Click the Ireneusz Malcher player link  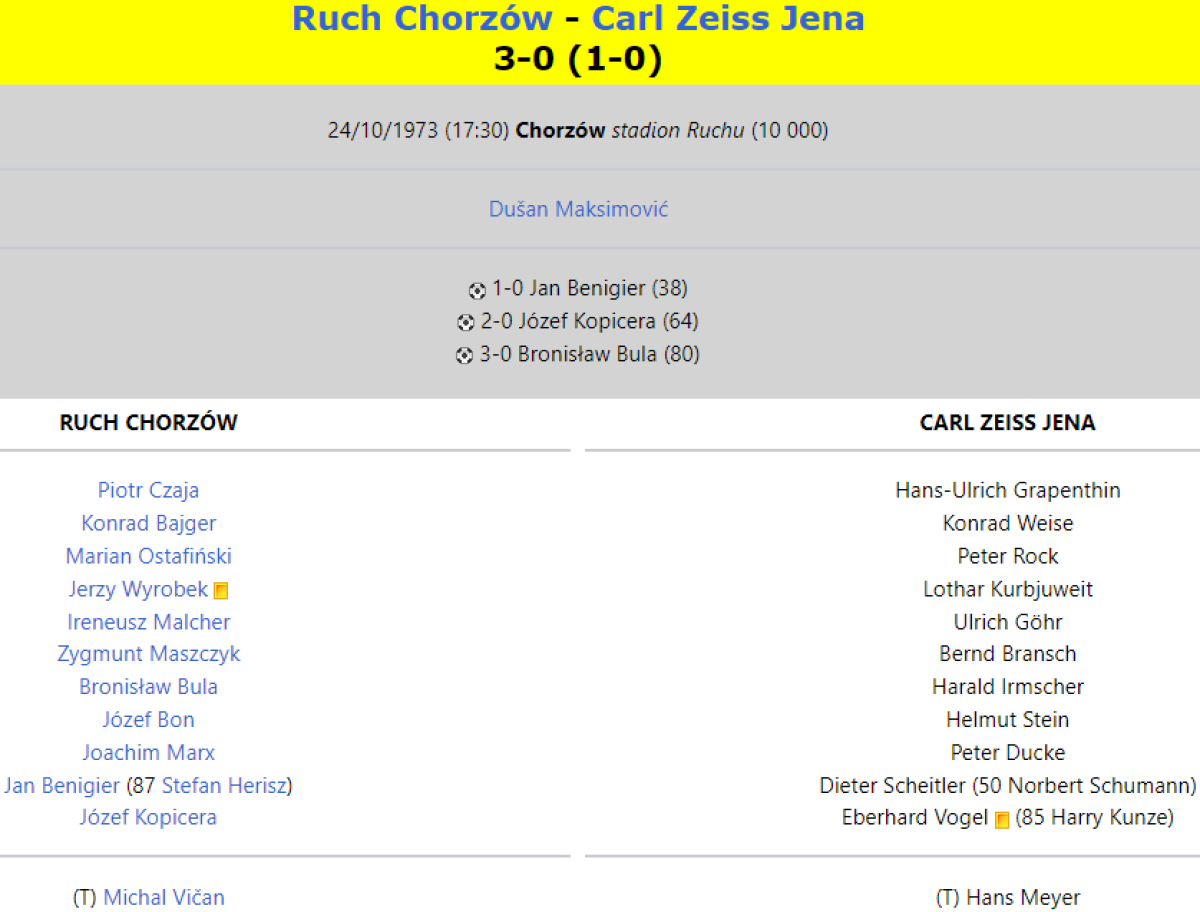(148, 622)
